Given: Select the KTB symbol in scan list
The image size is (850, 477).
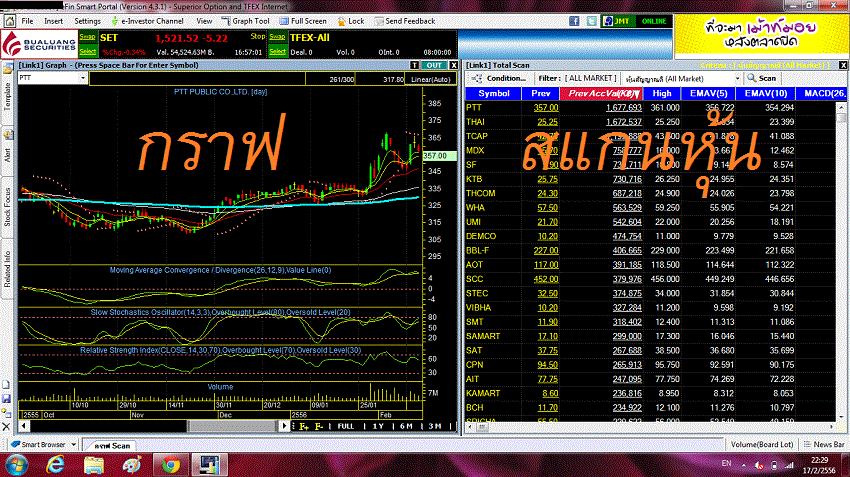Looking at the screenshot, I should pos(474,179).
